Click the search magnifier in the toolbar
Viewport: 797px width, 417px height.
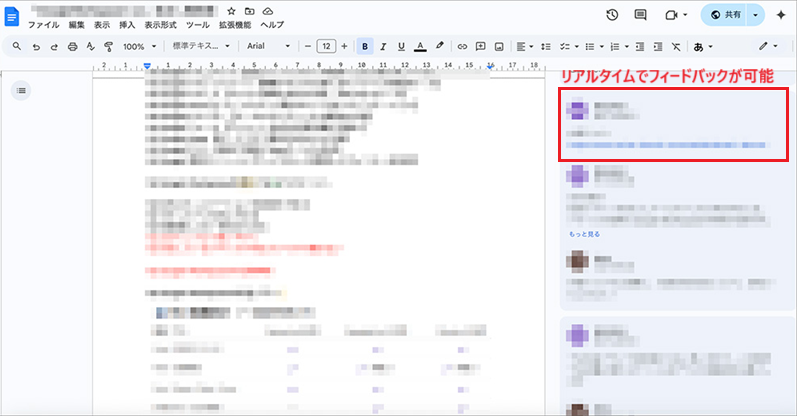(x=17, y=46)
